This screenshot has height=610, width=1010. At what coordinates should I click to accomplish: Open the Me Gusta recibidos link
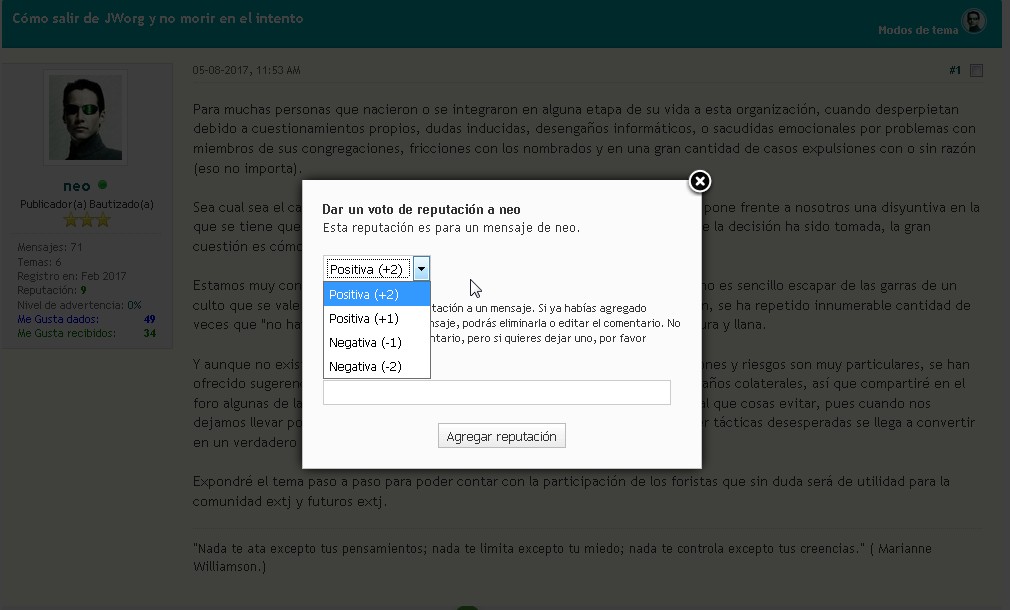pos(66,333)
